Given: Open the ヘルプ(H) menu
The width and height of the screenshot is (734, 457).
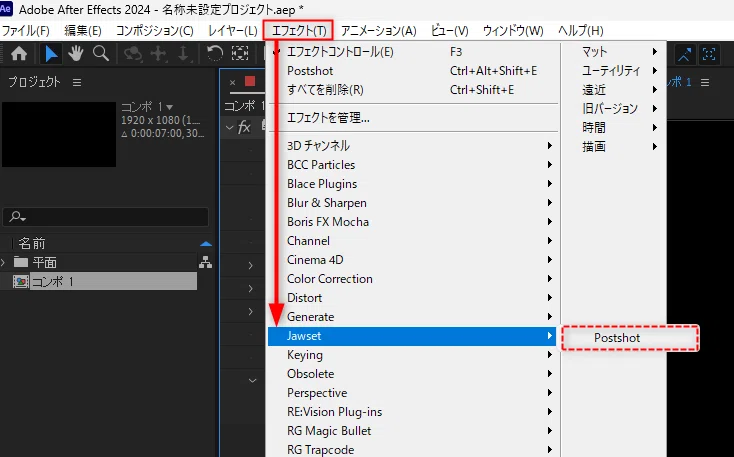Looking at the screenshot, I should pyautogui.click(x=580, y=31).
